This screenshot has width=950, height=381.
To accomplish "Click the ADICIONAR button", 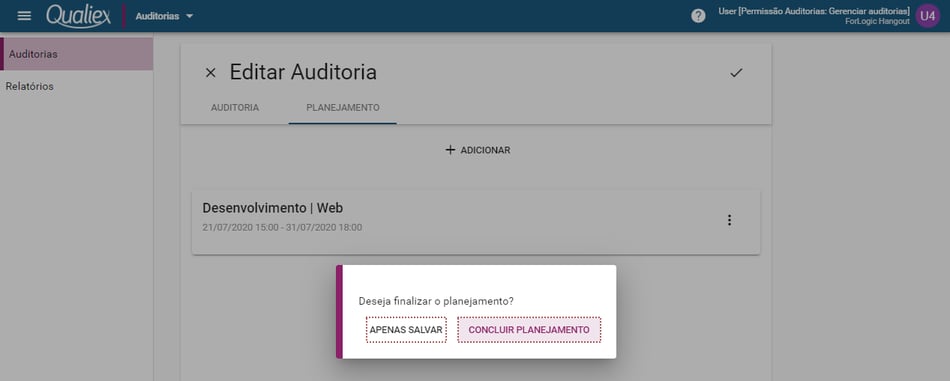I will [477, 150].
